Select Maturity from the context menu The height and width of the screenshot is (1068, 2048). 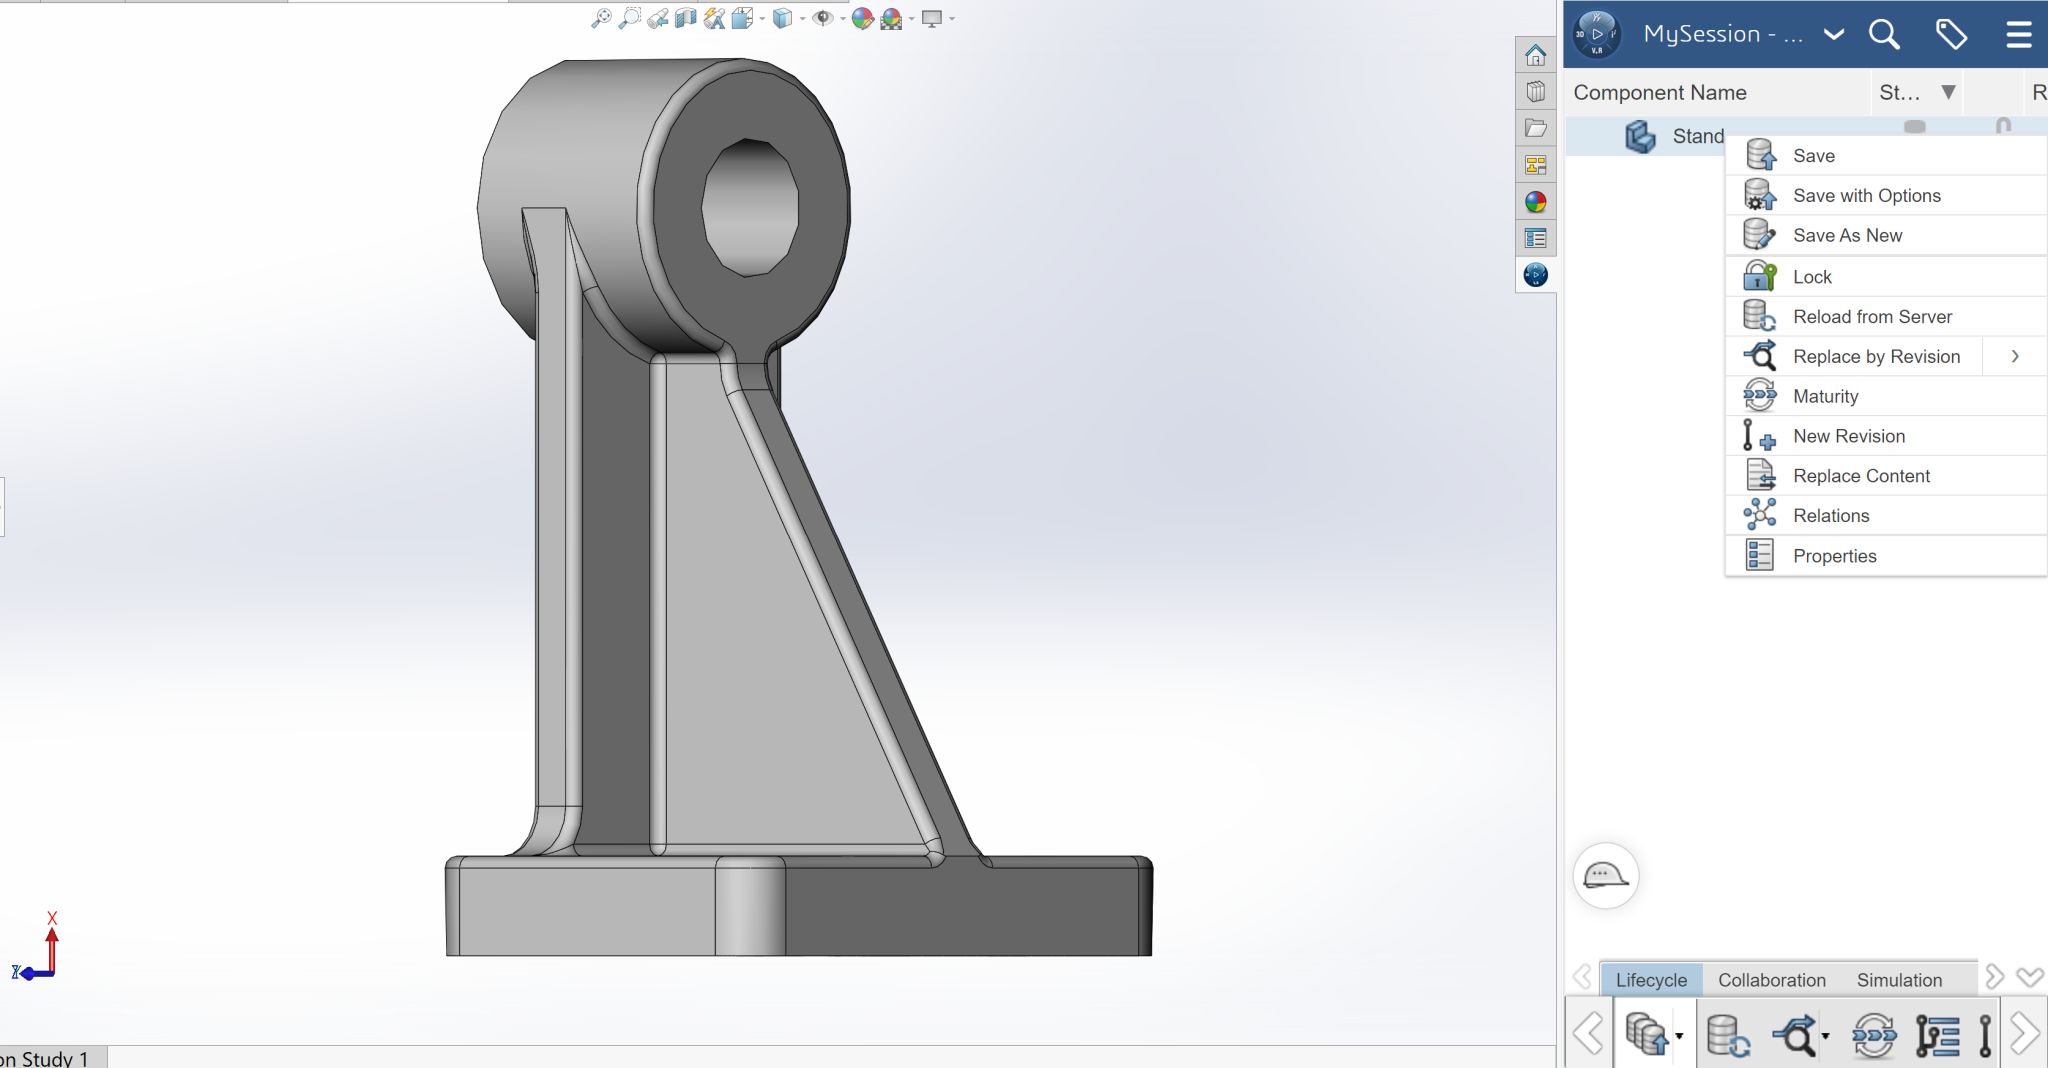click(1886, 397)
